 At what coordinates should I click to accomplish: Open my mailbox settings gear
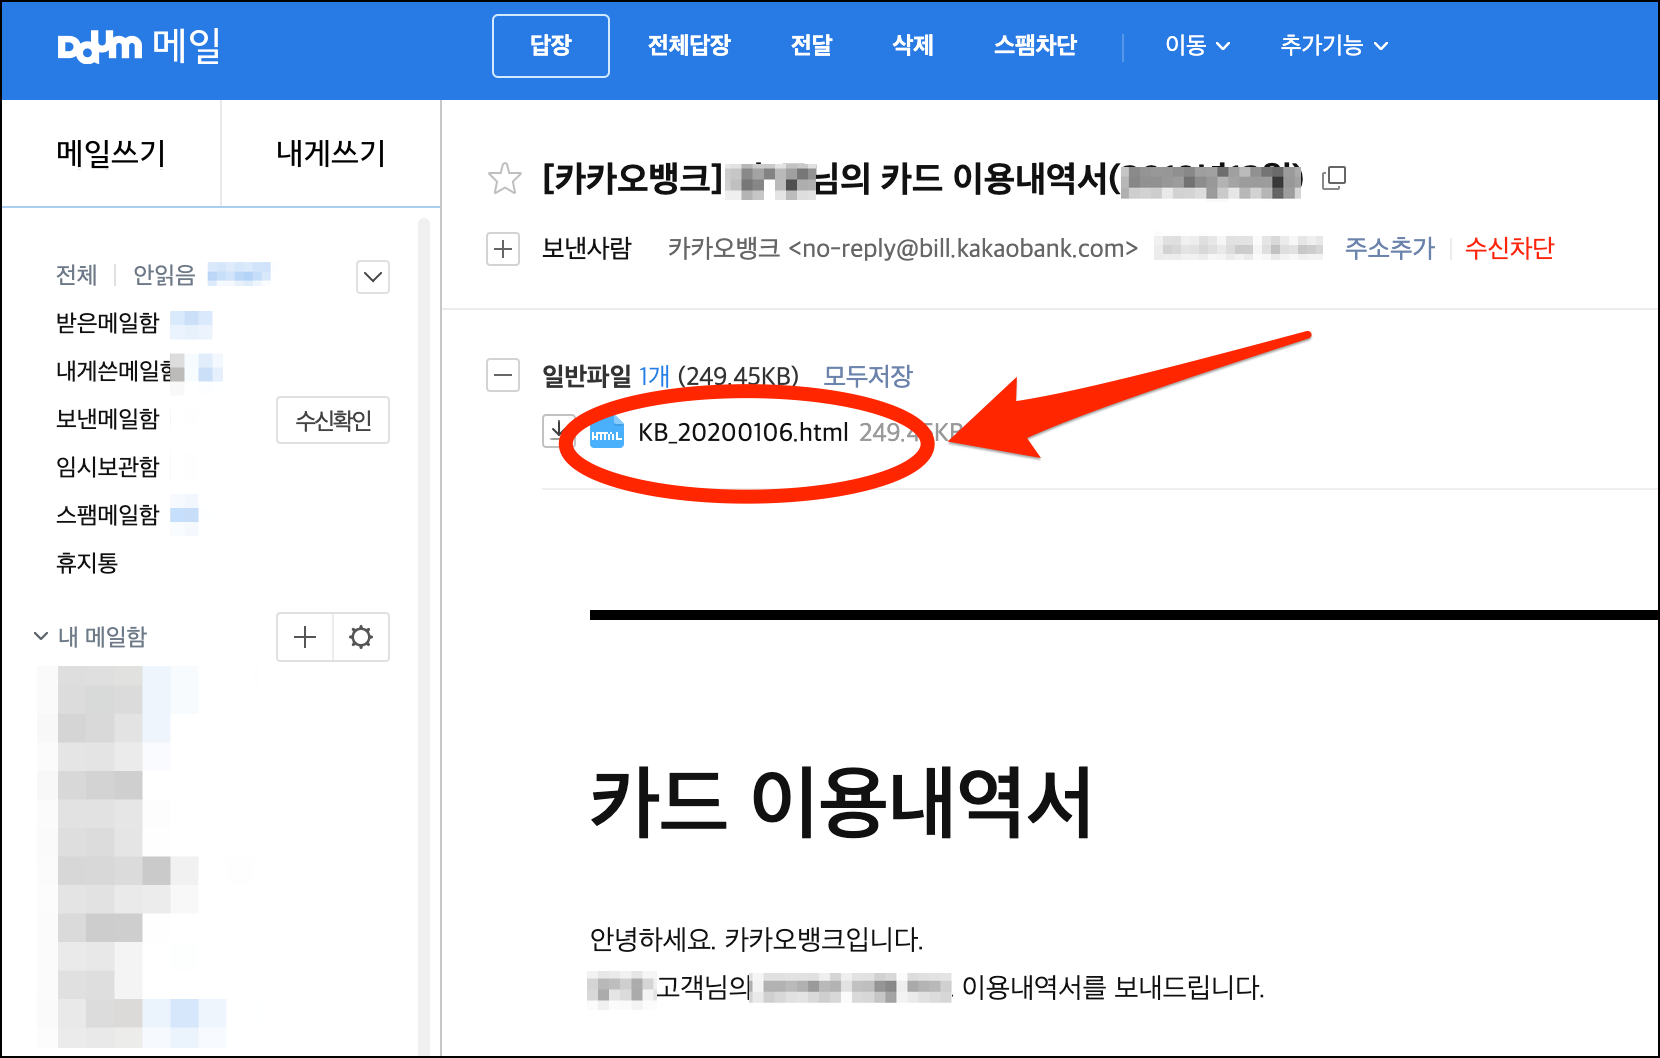tap(361, 637)
